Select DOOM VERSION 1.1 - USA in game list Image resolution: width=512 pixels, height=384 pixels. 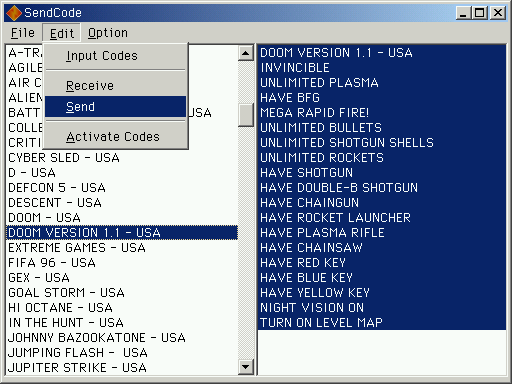(122, 233)
